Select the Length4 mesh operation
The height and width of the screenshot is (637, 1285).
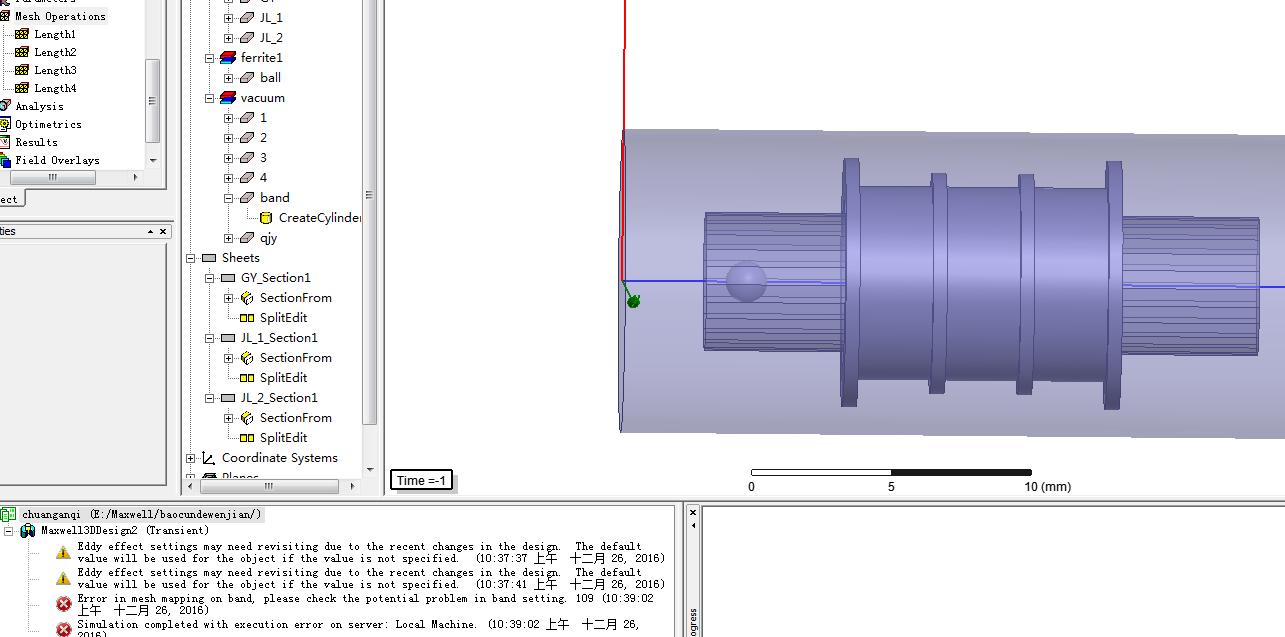click(55, 88)
